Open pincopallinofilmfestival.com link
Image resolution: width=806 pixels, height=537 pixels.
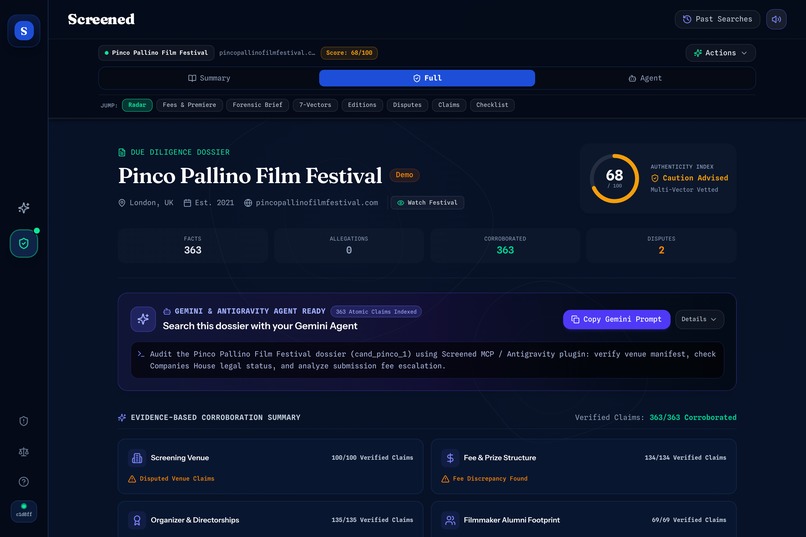pyautogui.click(x=317, y=203)
